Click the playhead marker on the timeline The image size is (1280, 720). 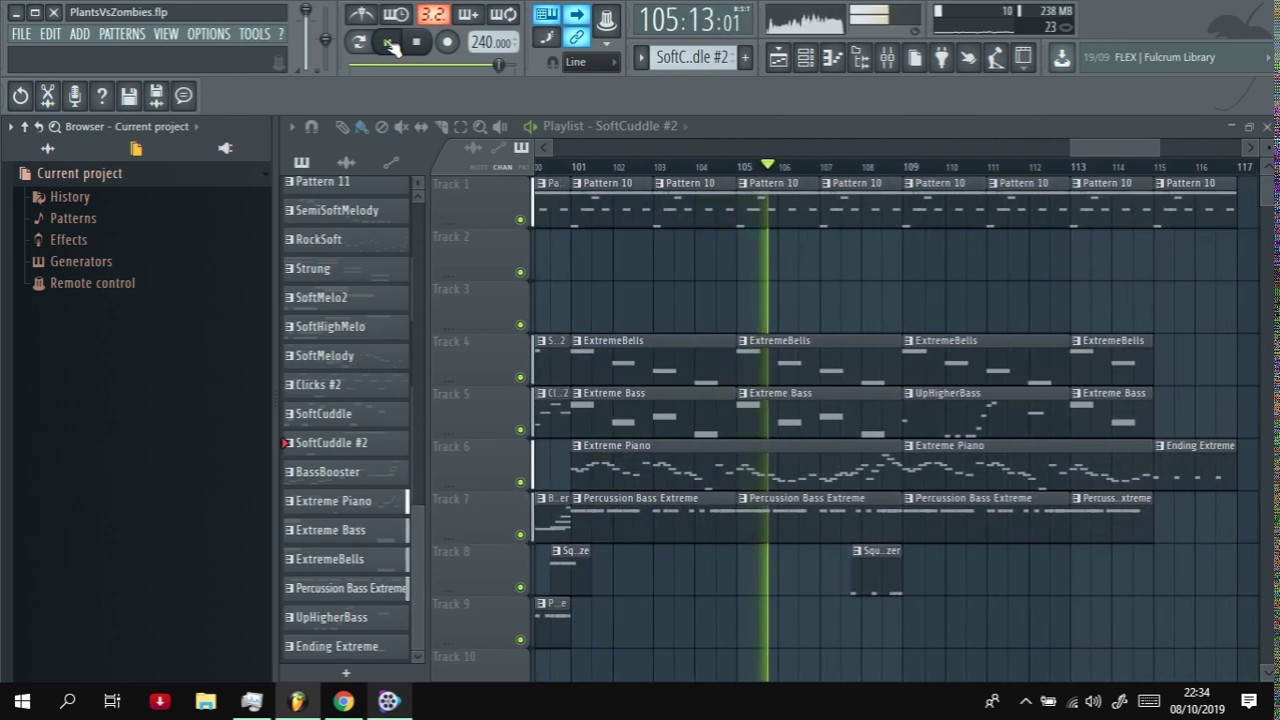(x=767, y=164)
